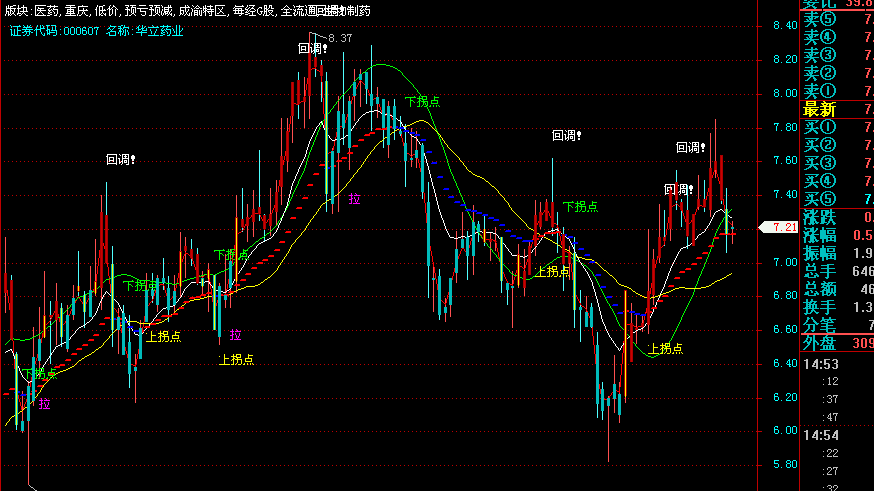Image resolution: width=874 pixels, height=491 pixels.
Task: Click the 8.40 price axis label
Action: [785, 25]
